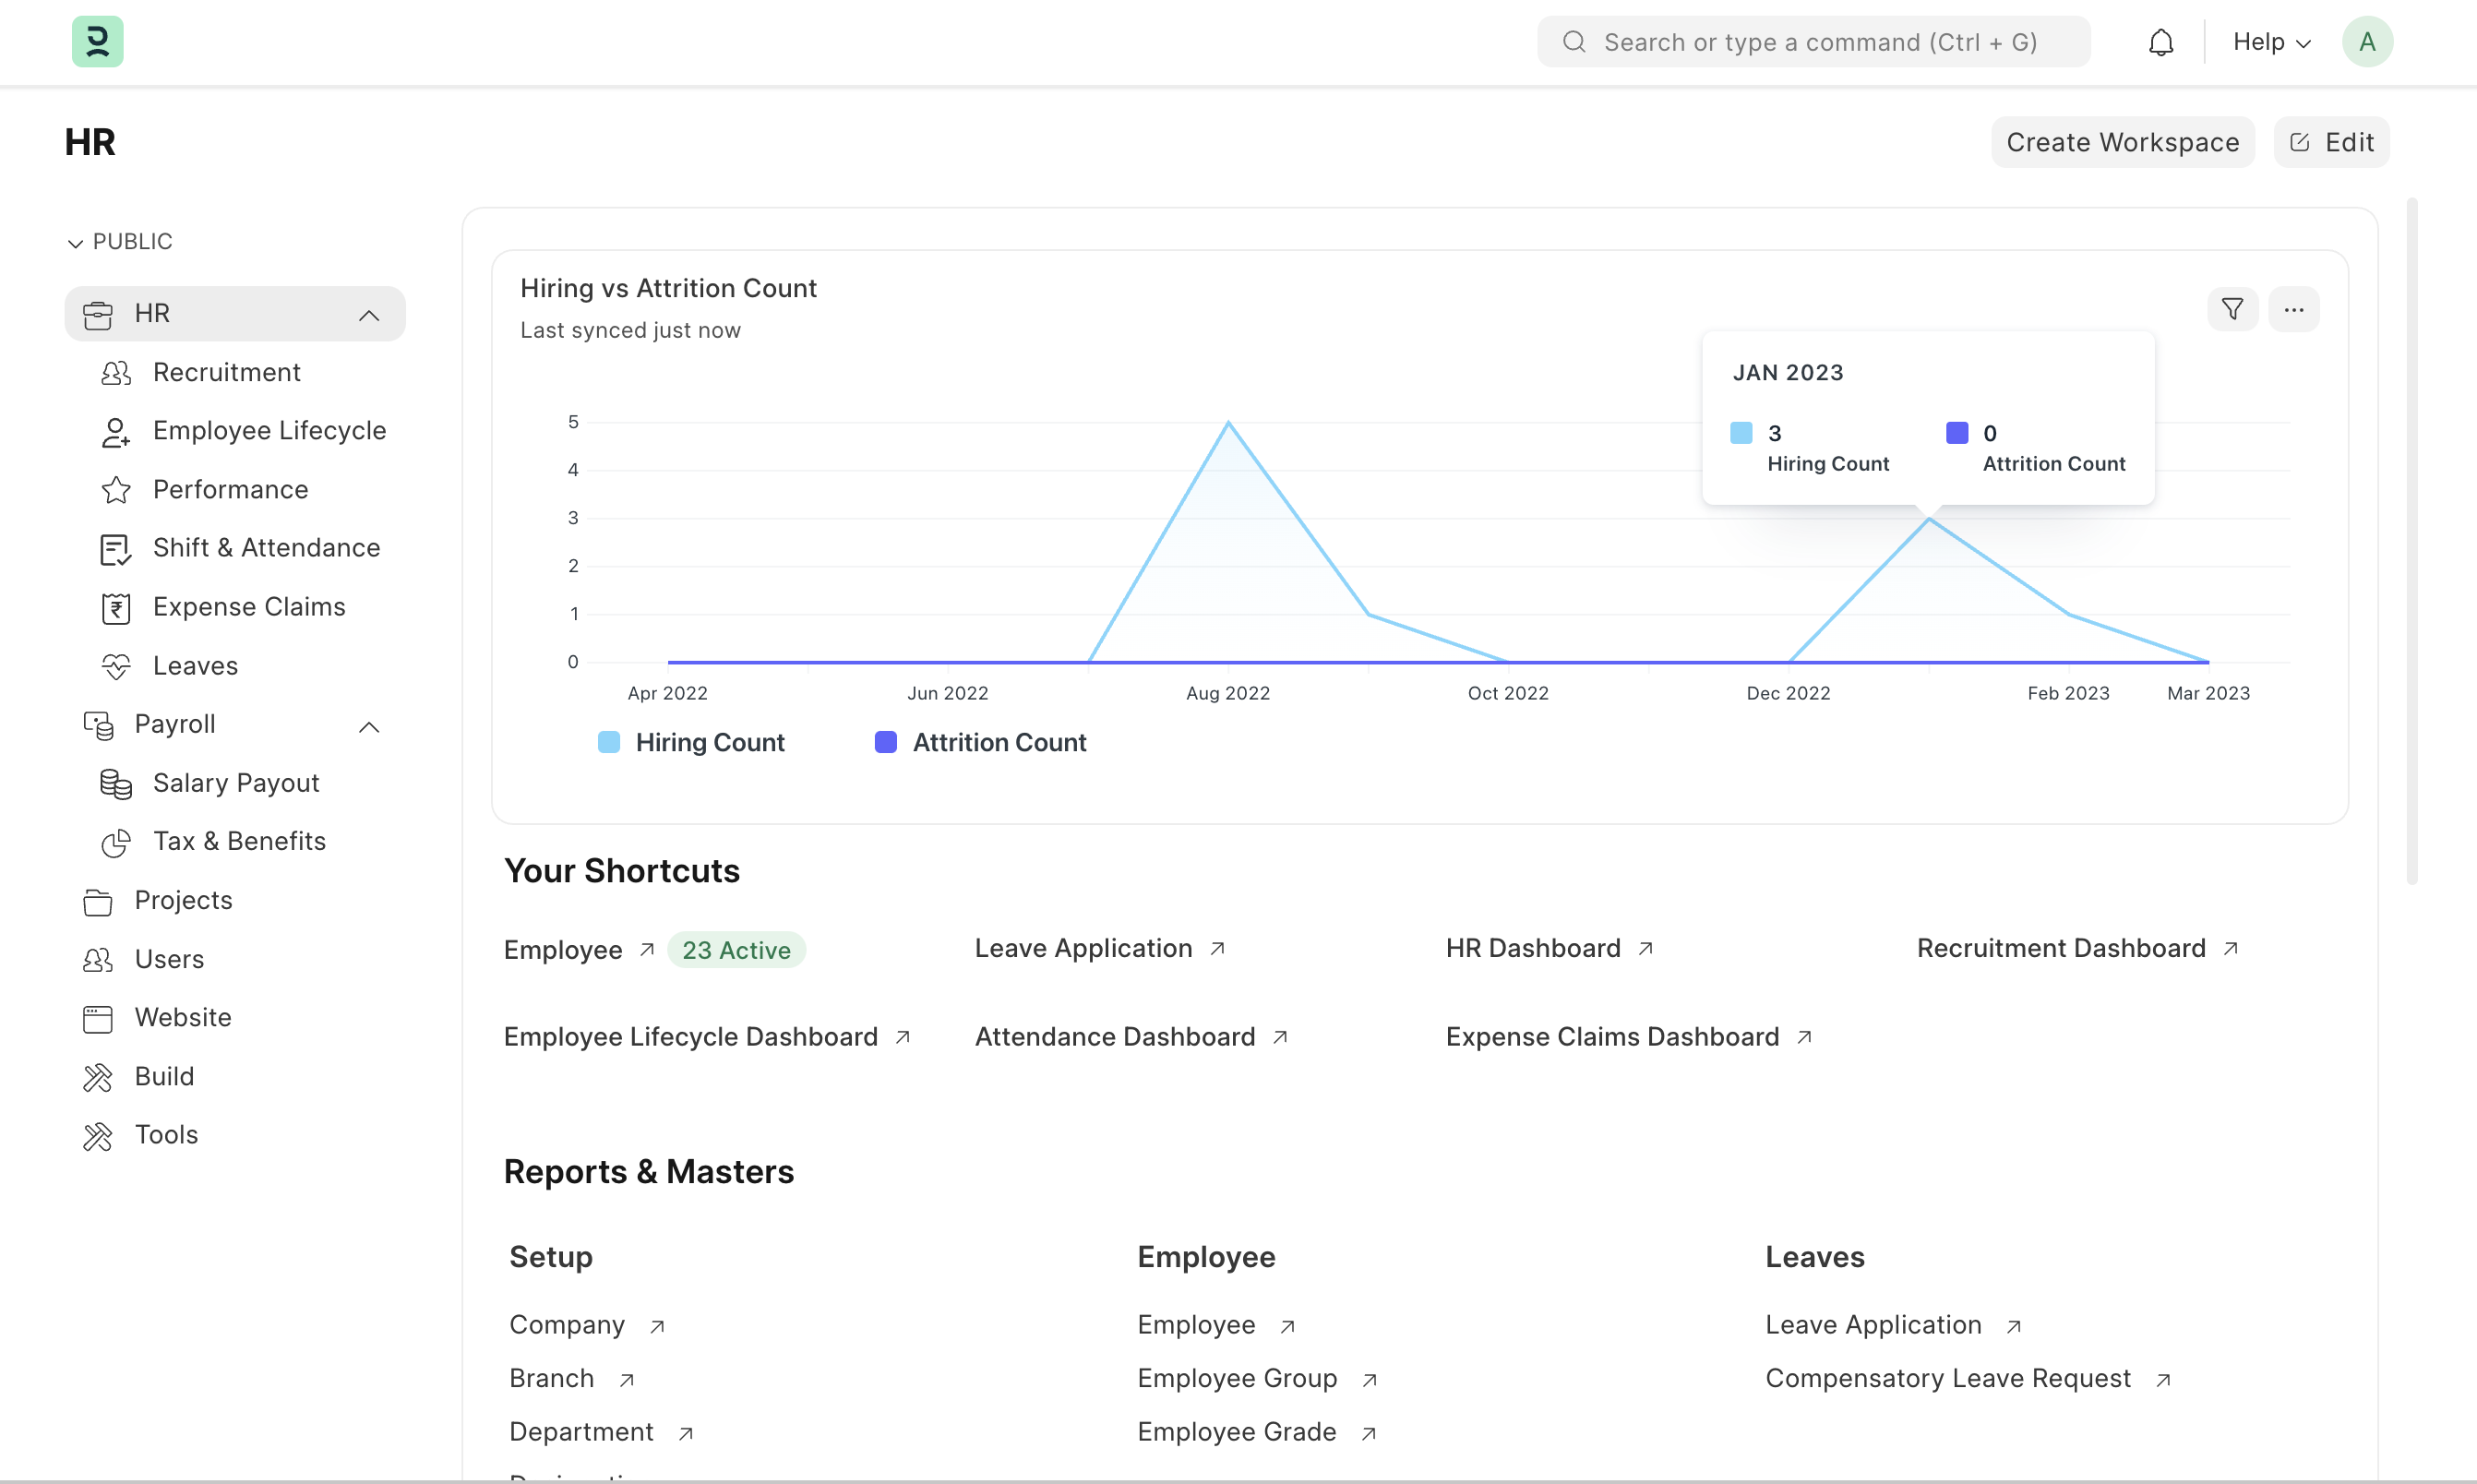Image resolution: width=2477 pixels, height=1484 pixels.
Task: Click the HR briefcase icon in sidebar
Action: (x=98, y=315)
